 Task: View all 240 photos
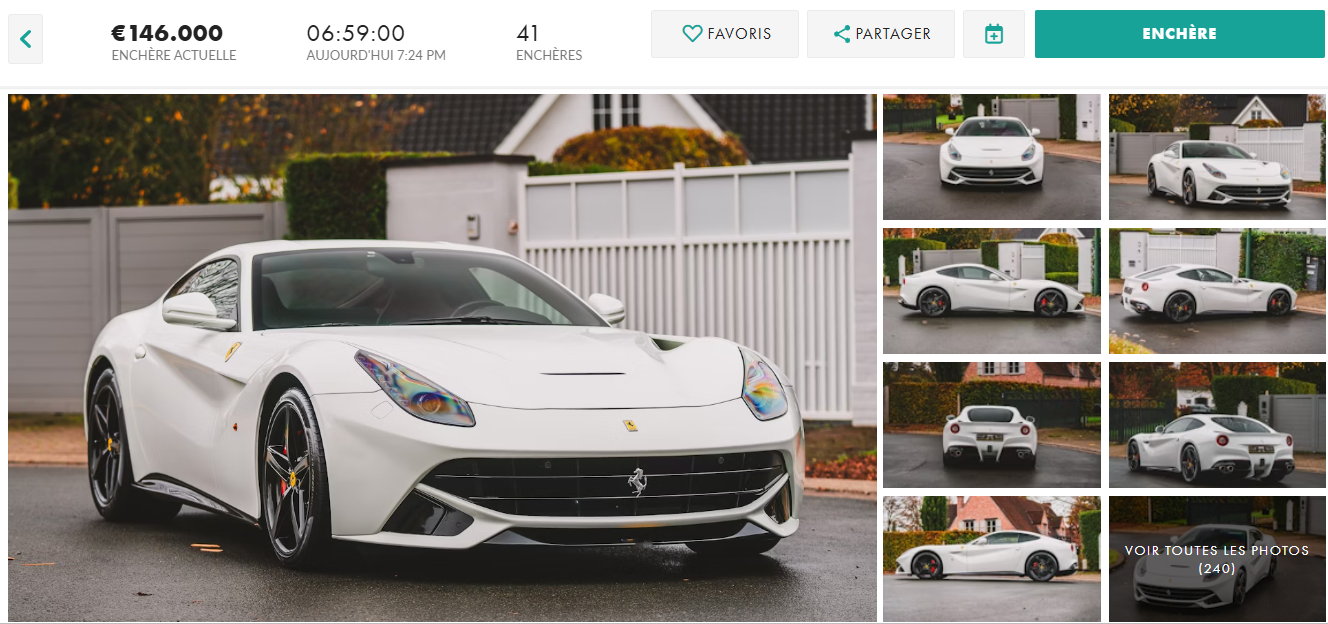1217,559
